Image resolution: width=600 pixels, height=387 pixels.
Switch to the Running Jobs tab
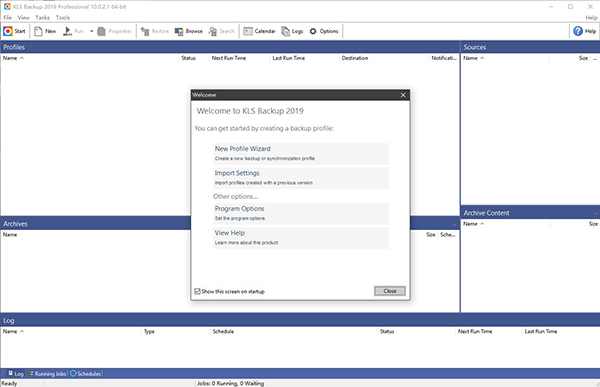tap(47, 374)
